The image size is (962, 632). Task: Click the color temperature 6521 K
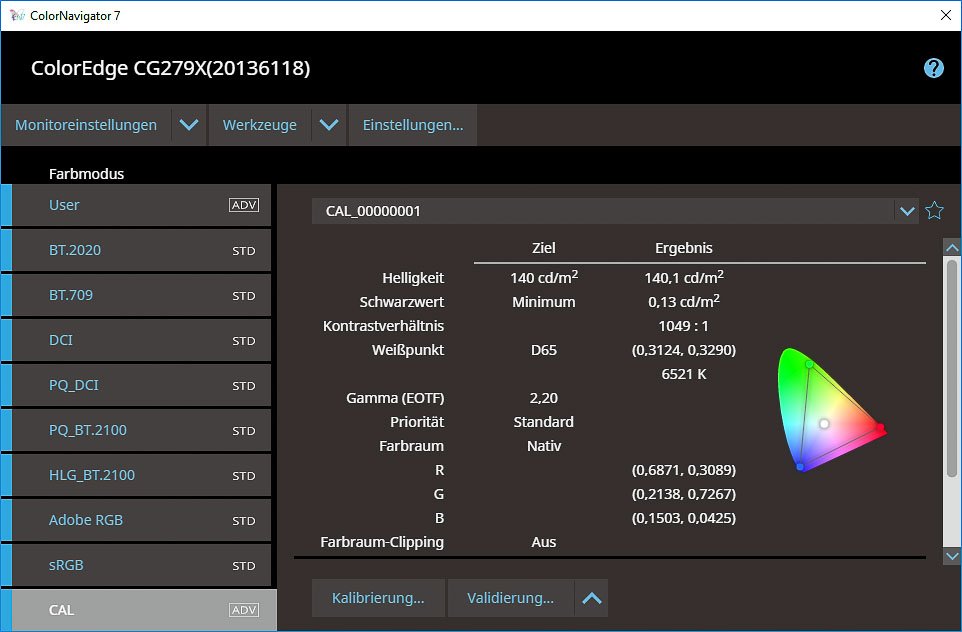point(683,374)
